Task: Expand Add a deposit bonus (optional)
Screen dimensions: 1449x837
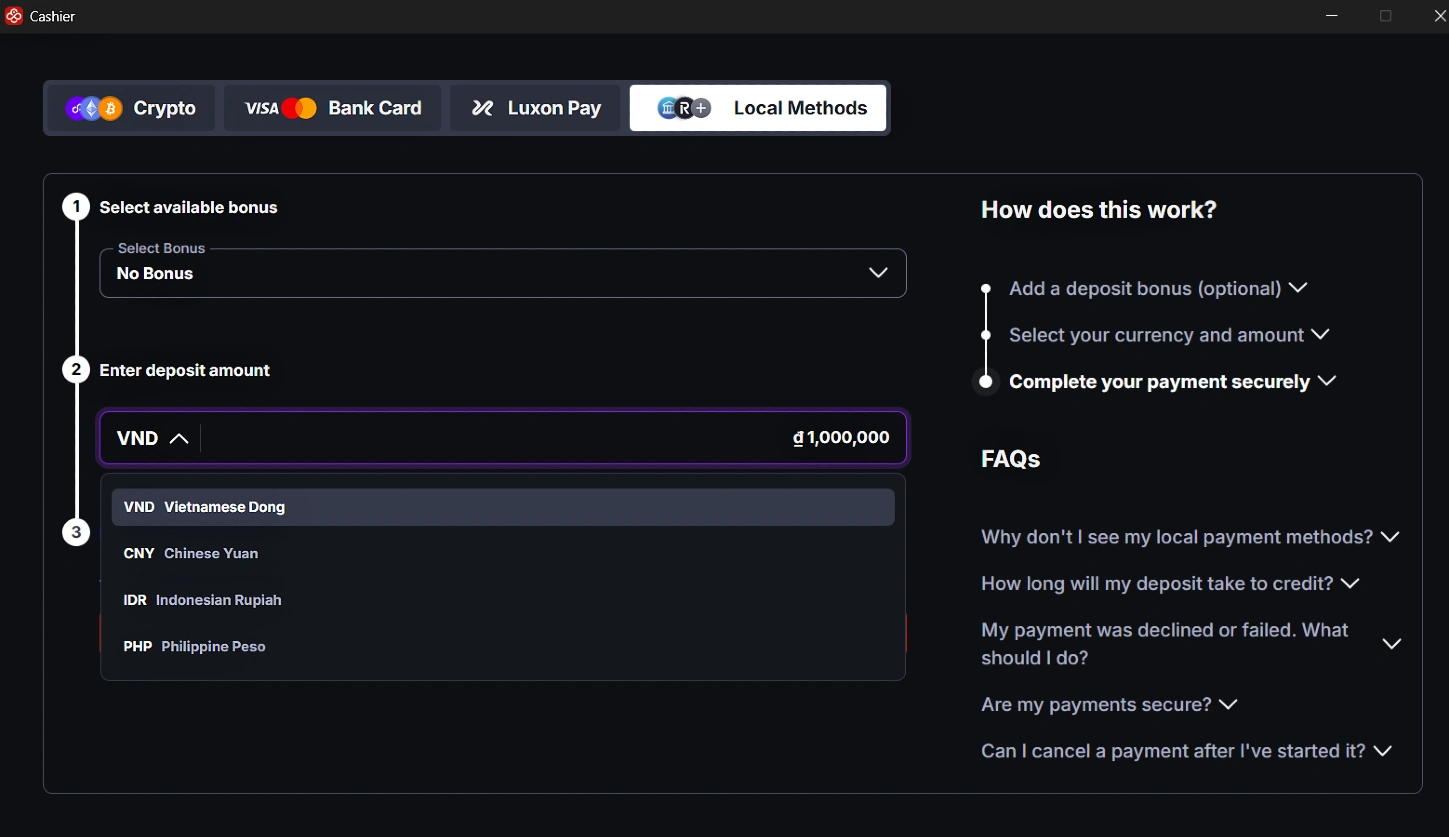Action: tap(1158, 288)
